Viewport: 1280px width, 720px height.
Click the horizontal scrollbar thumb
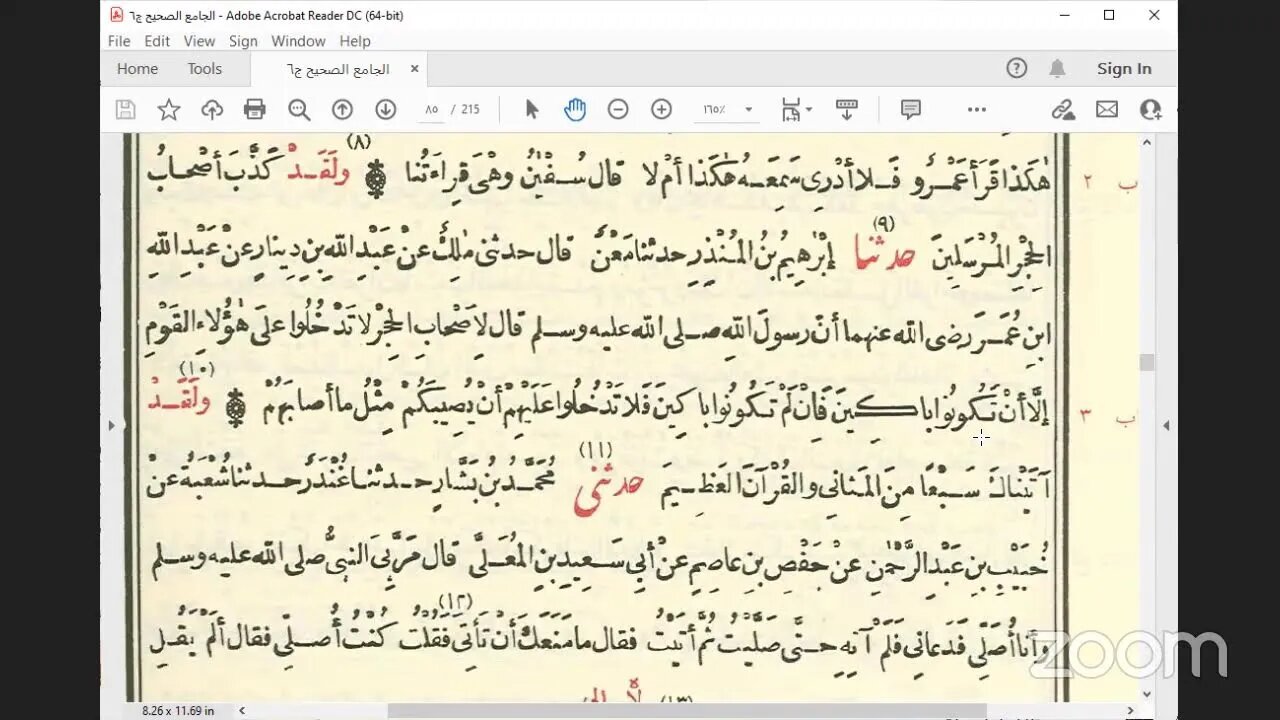687,710
